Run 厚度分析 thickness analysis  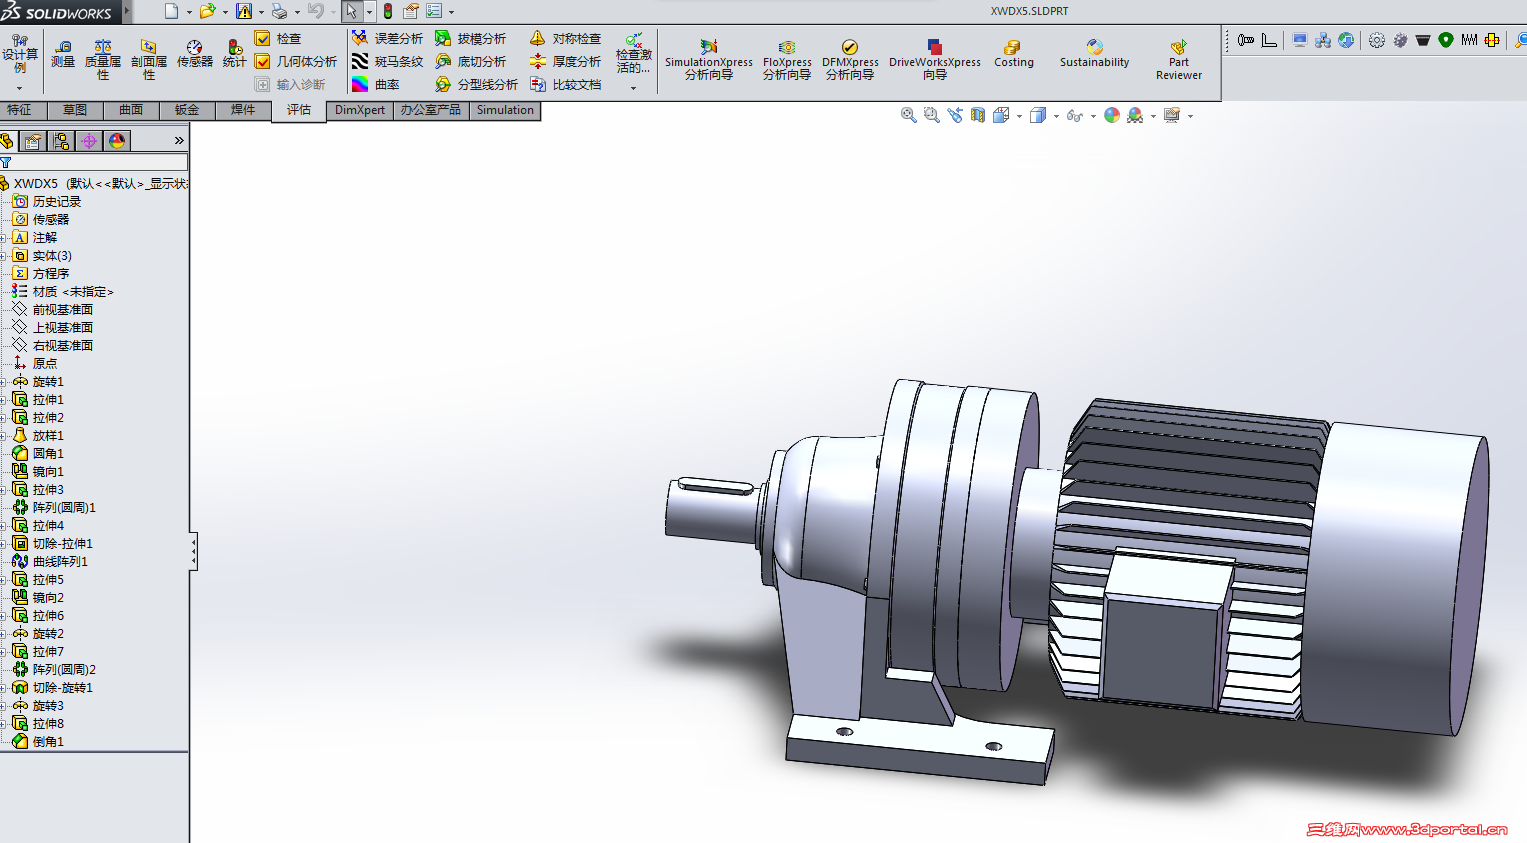(x=565, y=61)
